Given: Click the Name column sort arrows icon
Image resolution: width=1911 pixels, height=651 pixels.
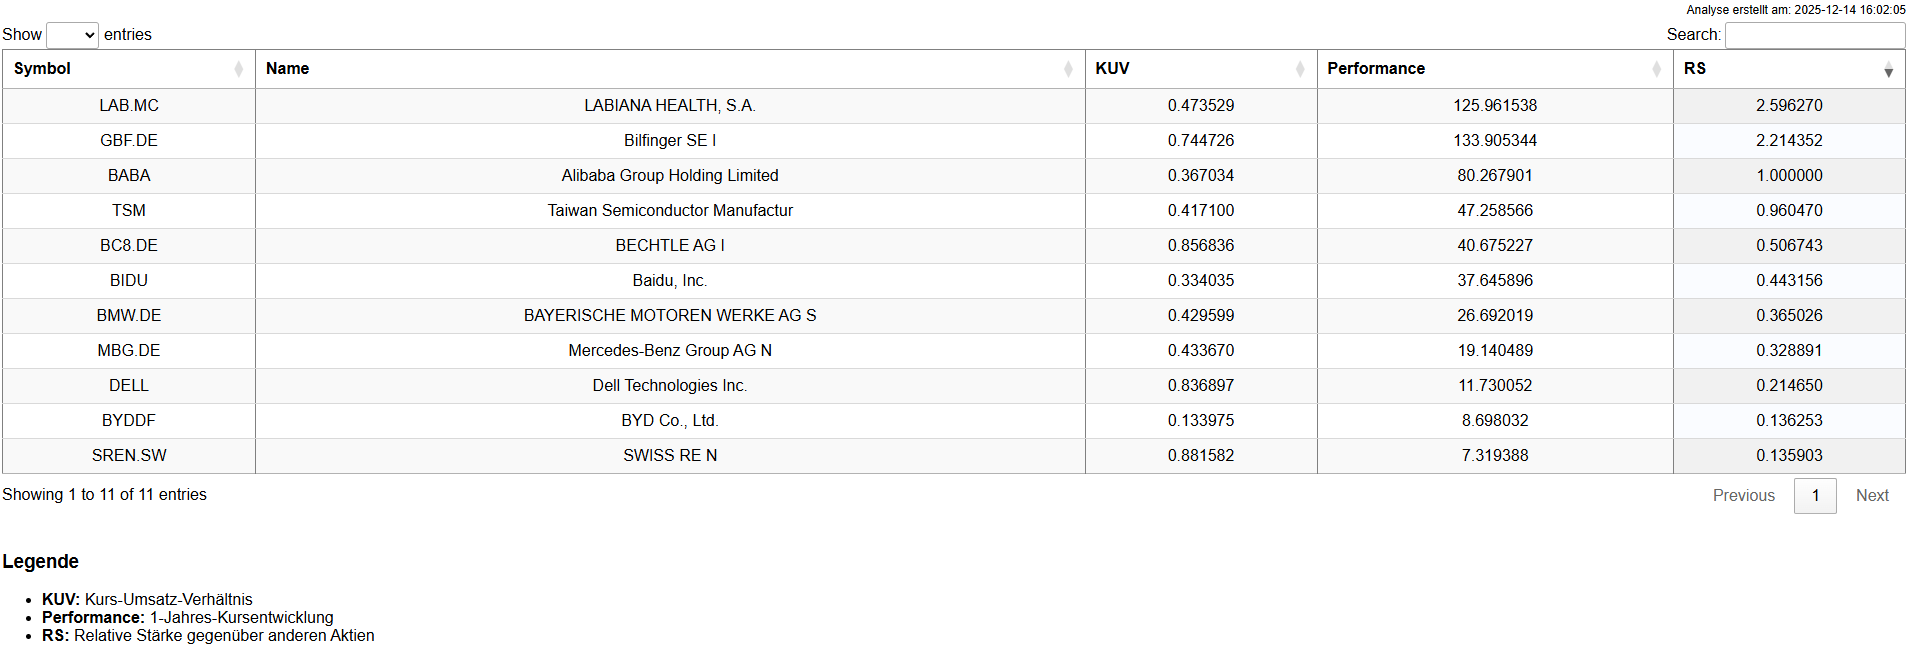Looking at the screenshot, I should coord(1068,69).
